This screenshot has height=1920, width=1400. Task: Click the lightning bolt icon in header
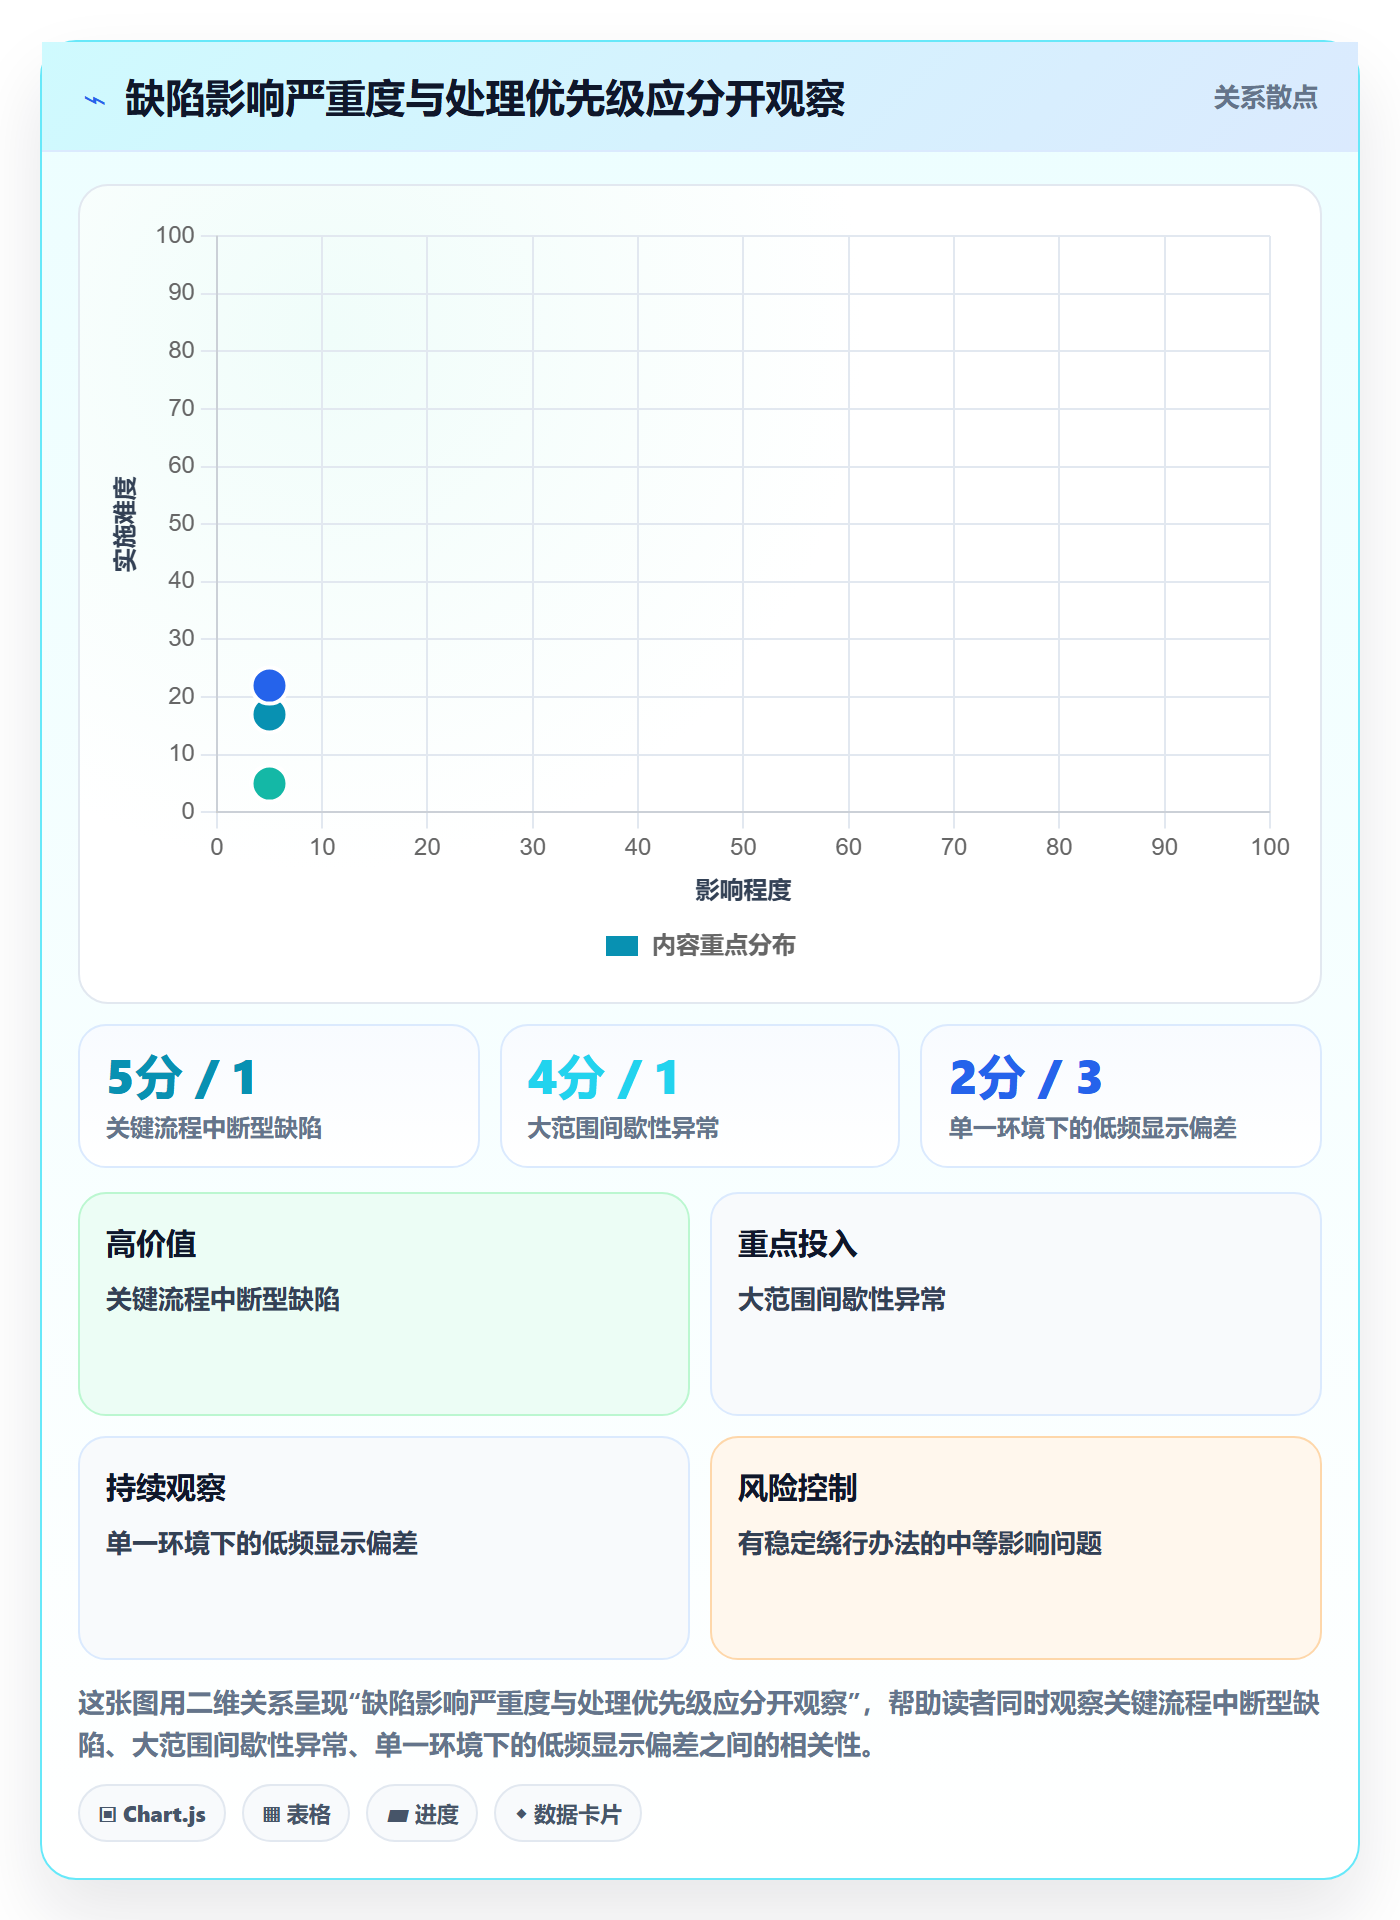coord(95,100)
